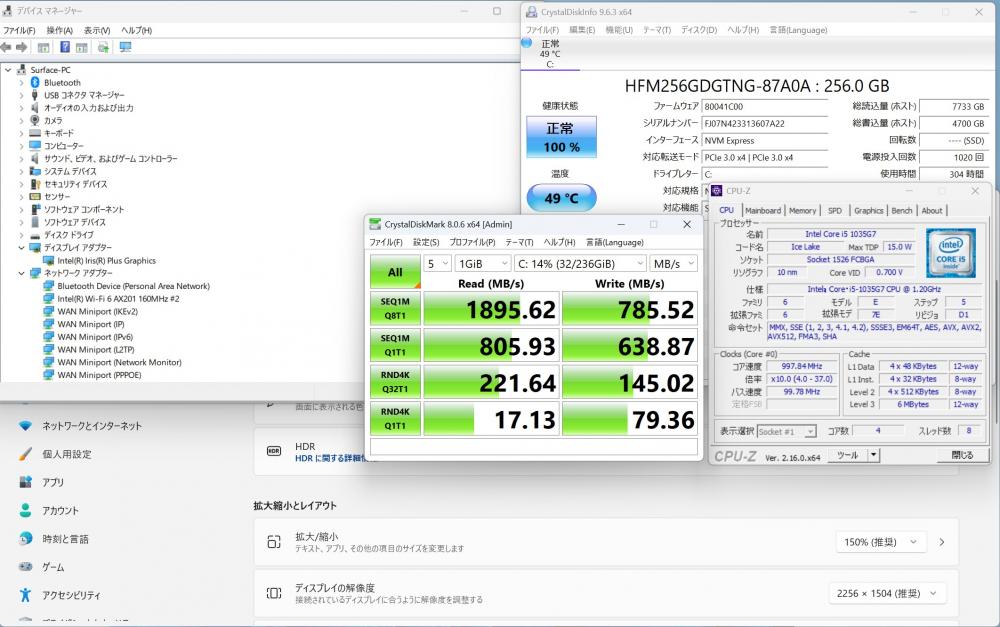
Task: Switch to the Mainboard tab in CPU-Z
Action: [x=763, y=210]
